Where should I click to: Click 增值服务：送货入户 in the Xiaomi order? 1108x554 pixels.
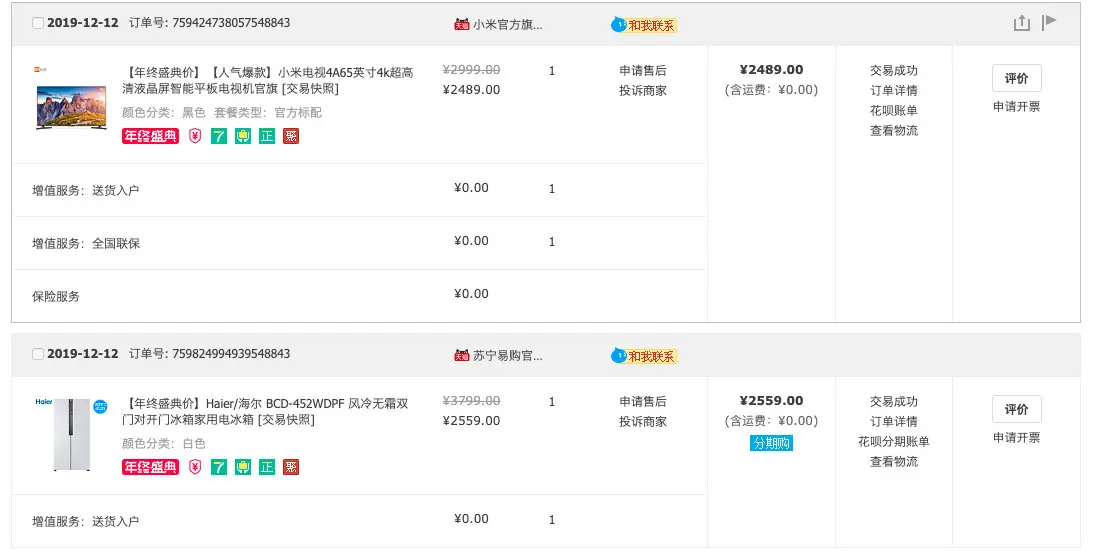pos(86,191)
